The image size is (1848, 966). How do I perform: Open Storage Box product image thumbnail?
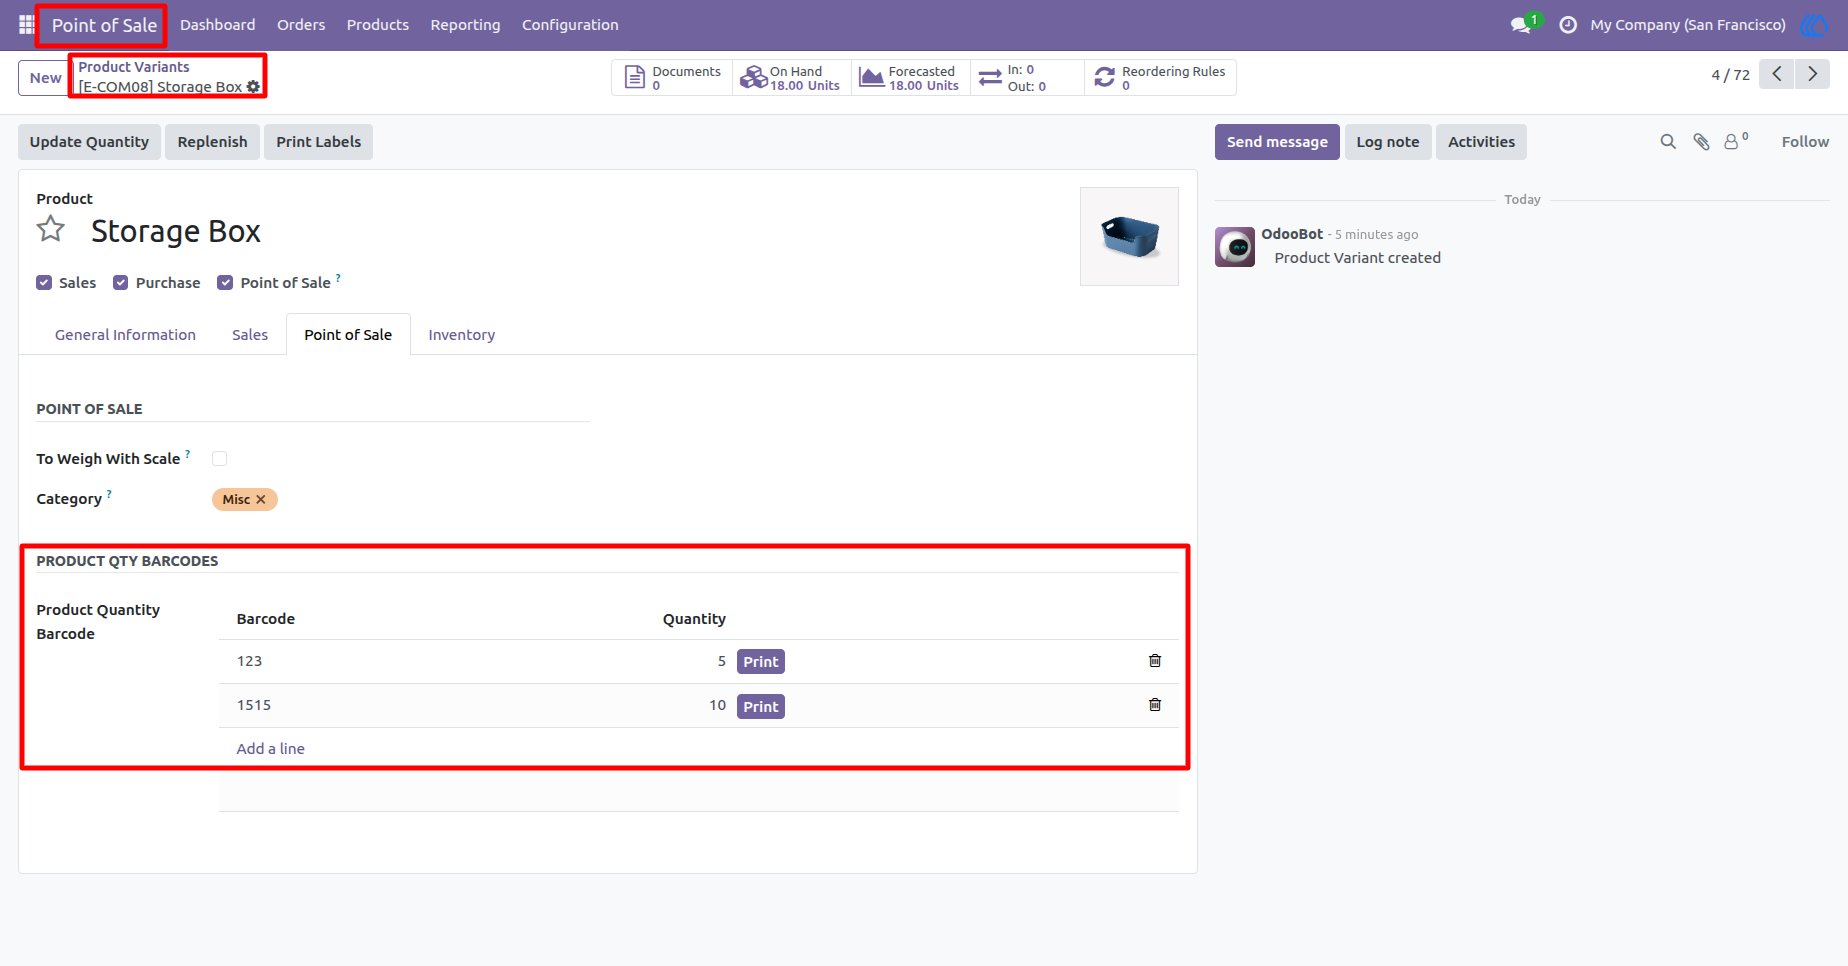pyautogui.click(x=1129, y=237)
